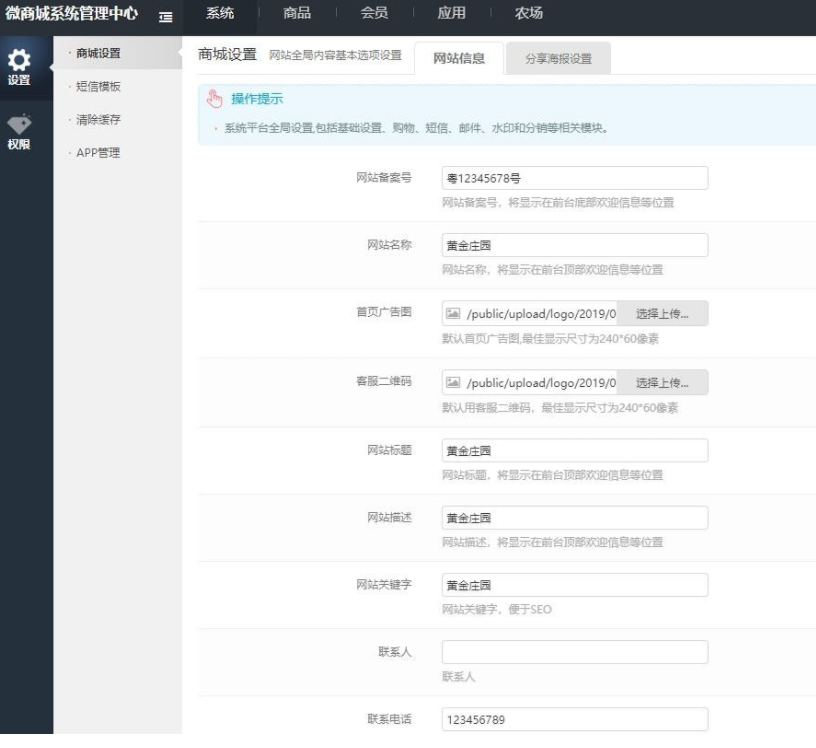Open the 系统 top menu
The width and height of the screenshot is (816, 748).
click(x=220, y=13)
